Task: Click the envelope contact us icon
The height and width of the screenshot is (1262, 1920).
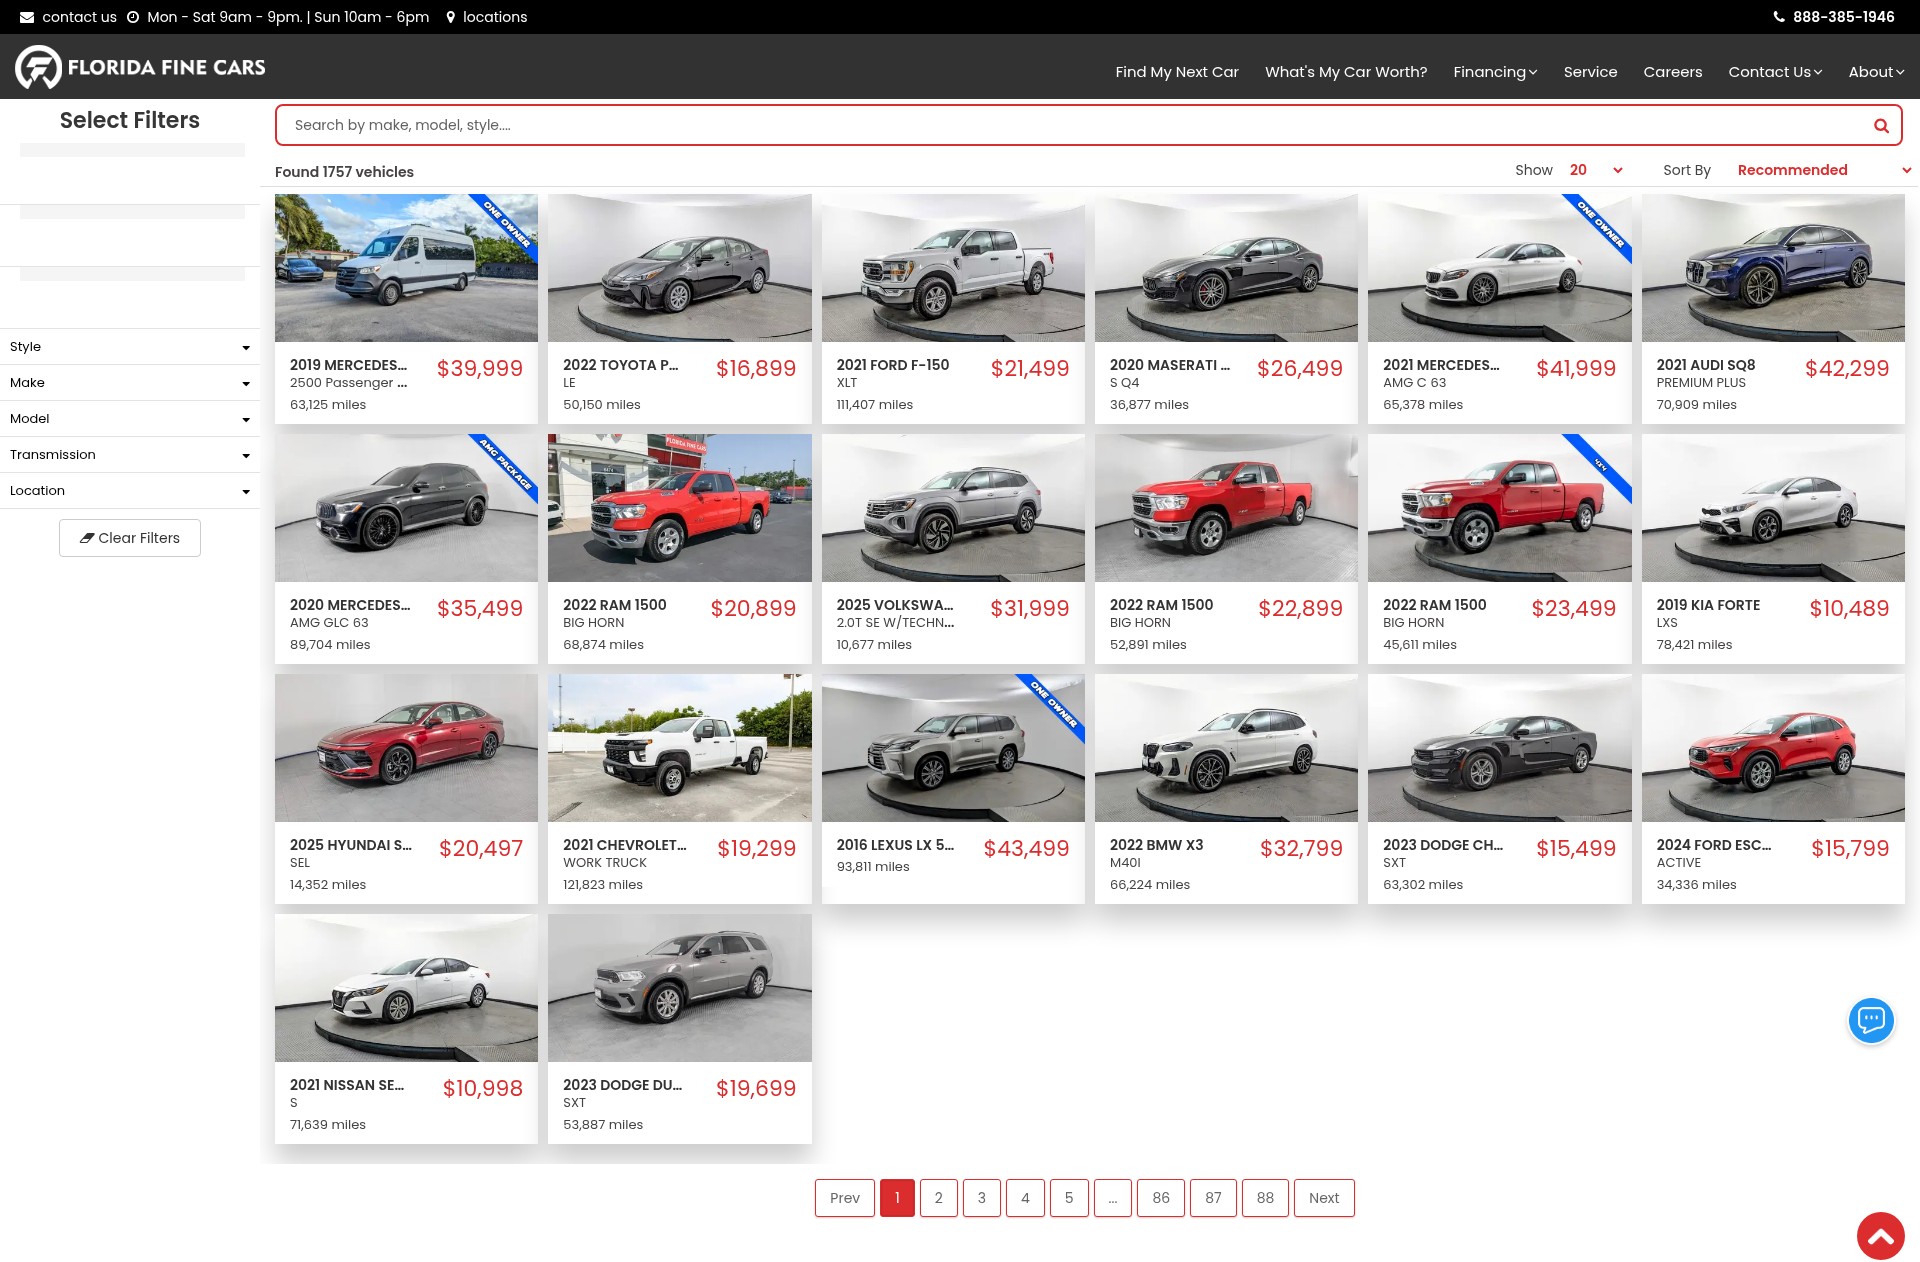Action: (x=27, y=17)
